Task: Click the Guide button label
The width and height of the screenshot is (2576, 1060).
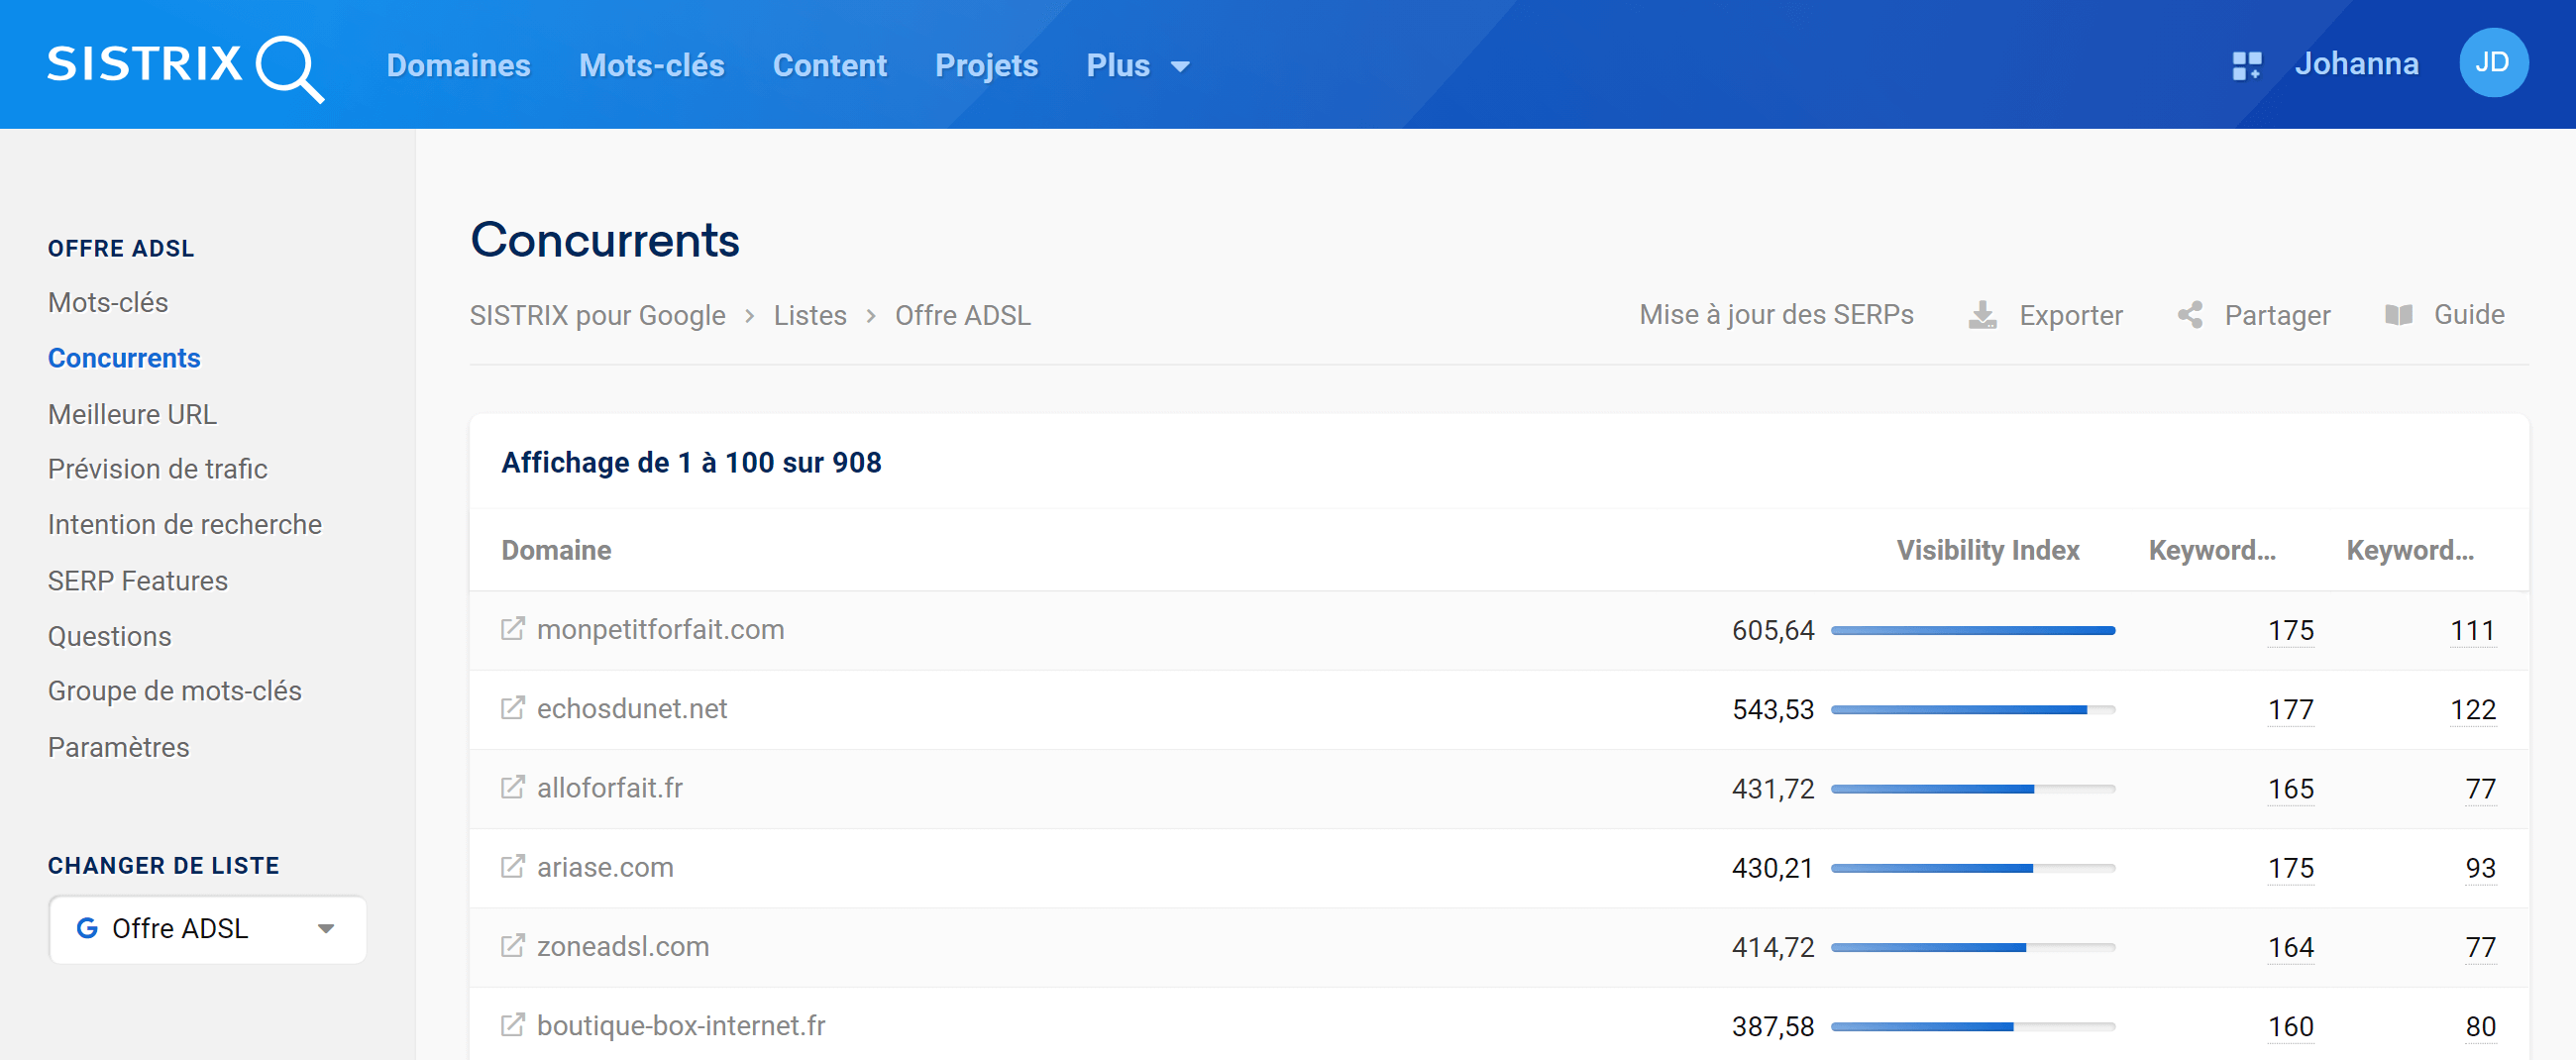Action: click(x=2469, y=314)
